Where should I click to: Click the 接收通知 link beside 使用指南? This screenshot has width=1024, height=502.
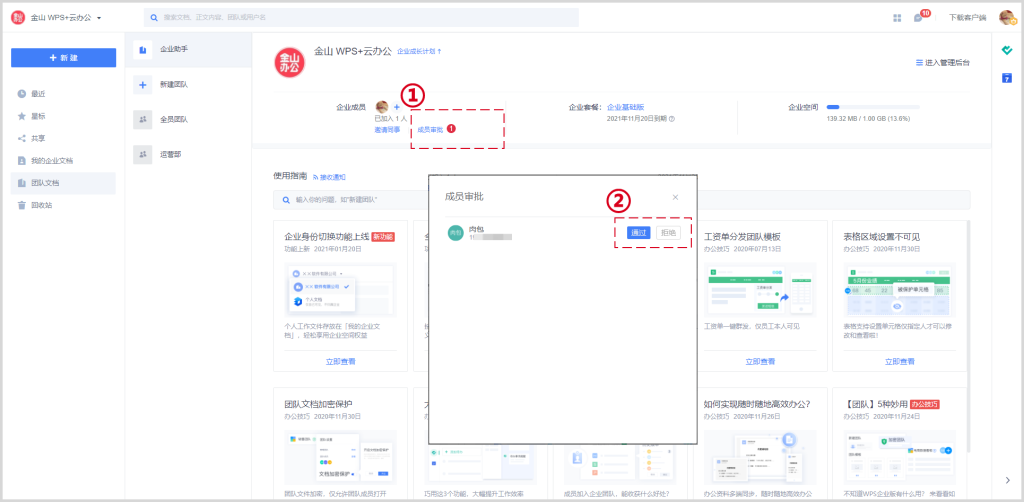pyautogui.click(x=330, y=177)
